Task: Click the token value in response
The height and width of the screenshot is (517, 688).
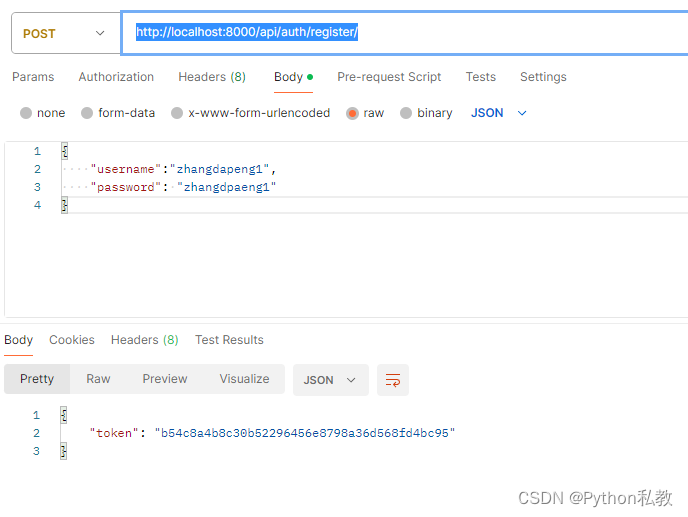Action: click(x=305, y=433)
